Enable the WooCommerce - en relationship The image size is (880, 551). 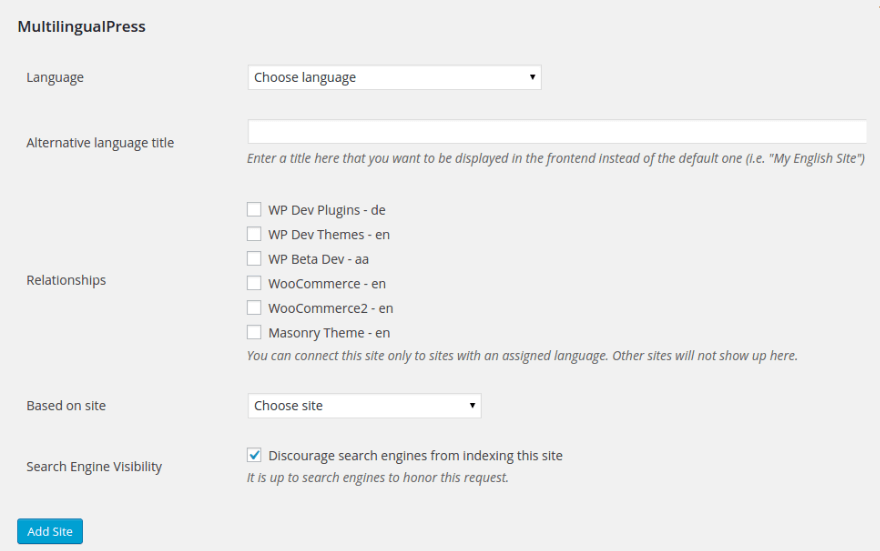point(254,283)
